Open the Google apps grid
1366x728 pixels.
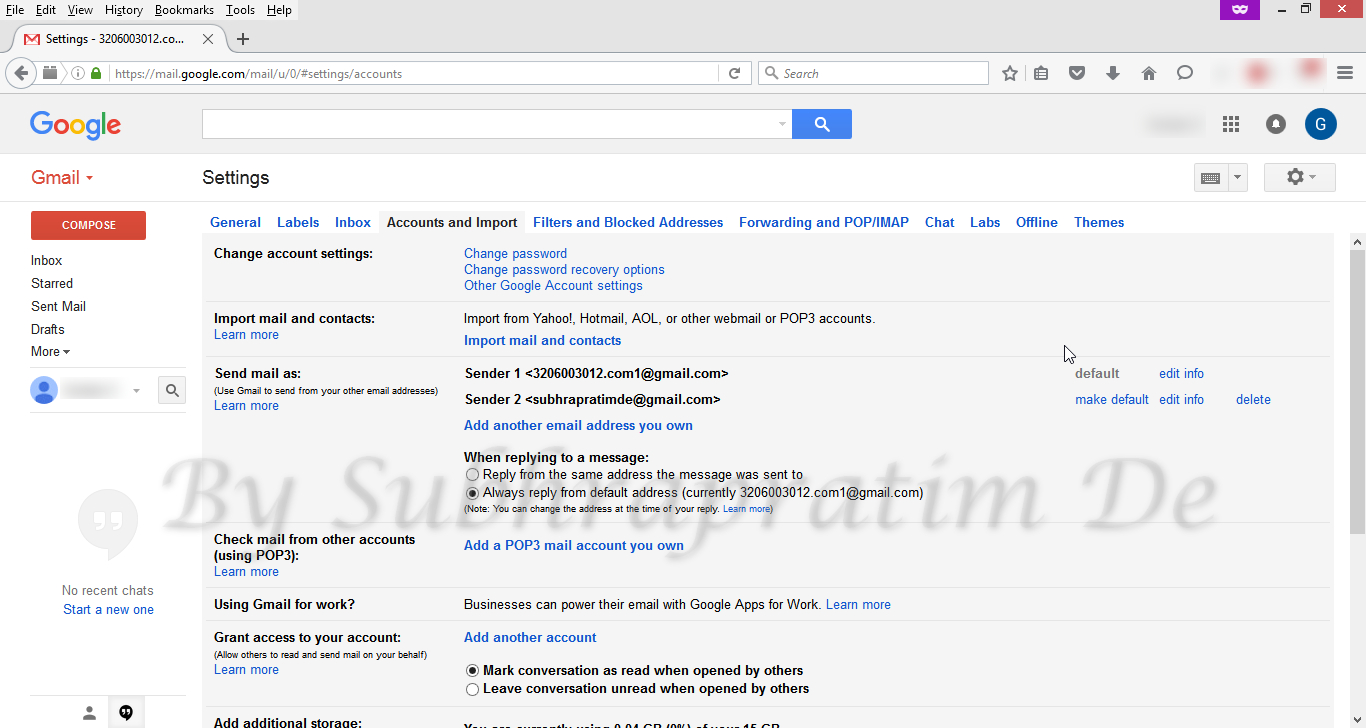click(1231, 124)
